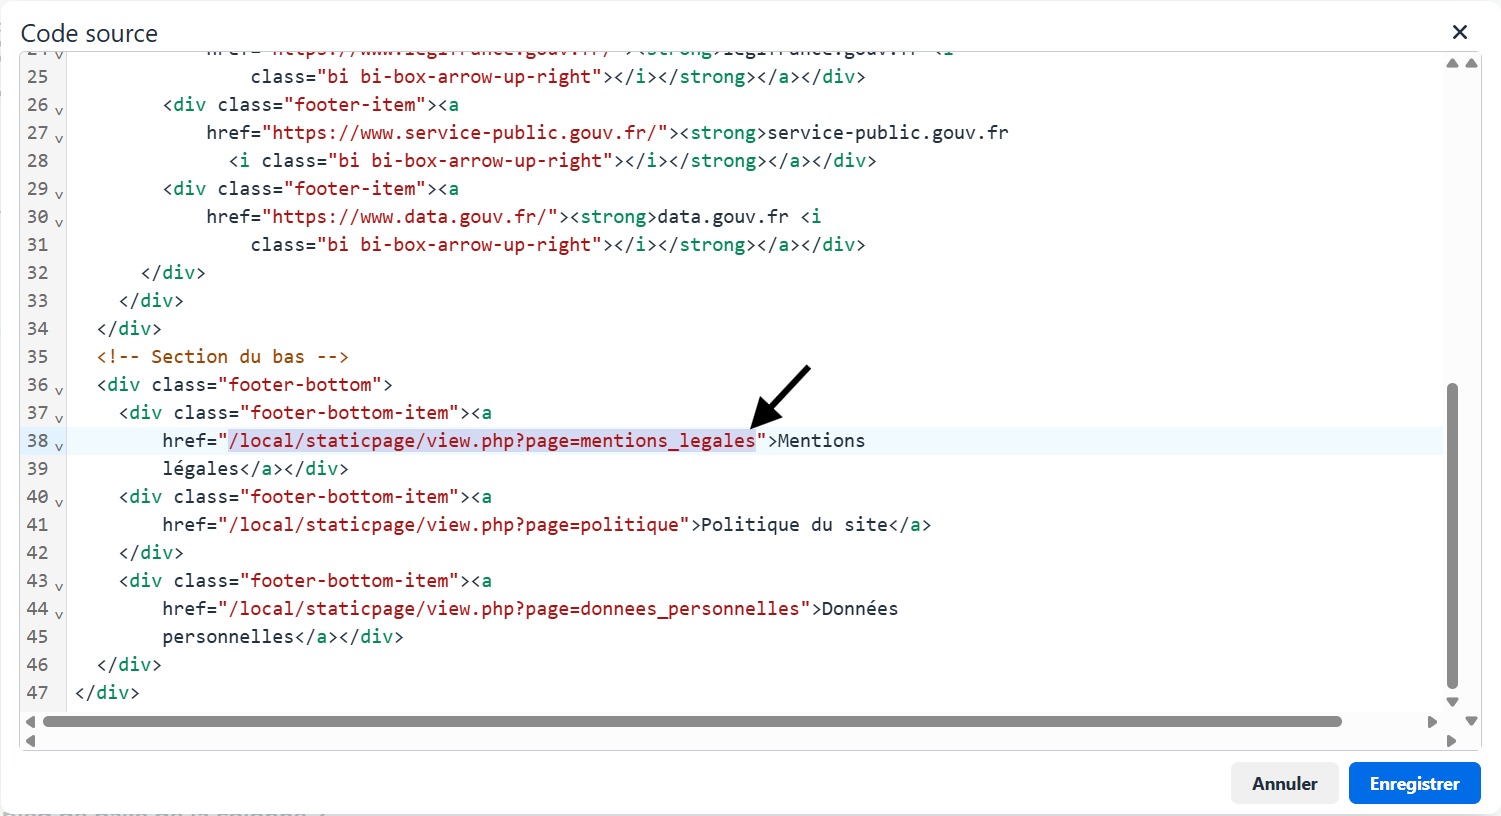Close the Code source dialog

pyautogui.click(x=1459, y=32)
